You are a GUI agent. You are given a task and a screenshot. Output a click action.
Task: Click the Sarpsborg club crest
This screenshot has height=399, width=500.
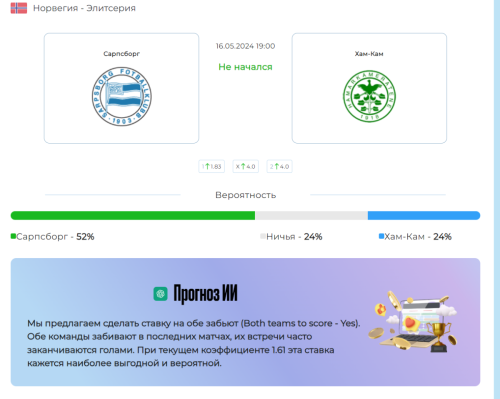click(122, 97)
